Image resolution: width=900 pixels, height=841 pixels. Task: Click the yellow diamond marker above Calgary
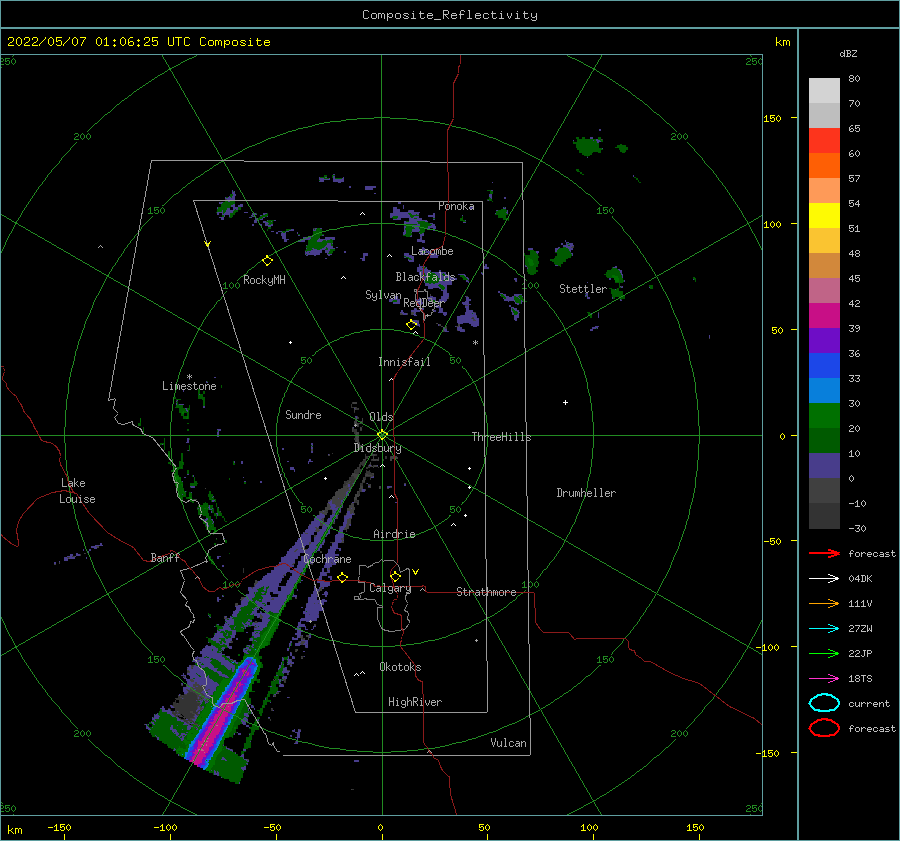click(395, 576)
